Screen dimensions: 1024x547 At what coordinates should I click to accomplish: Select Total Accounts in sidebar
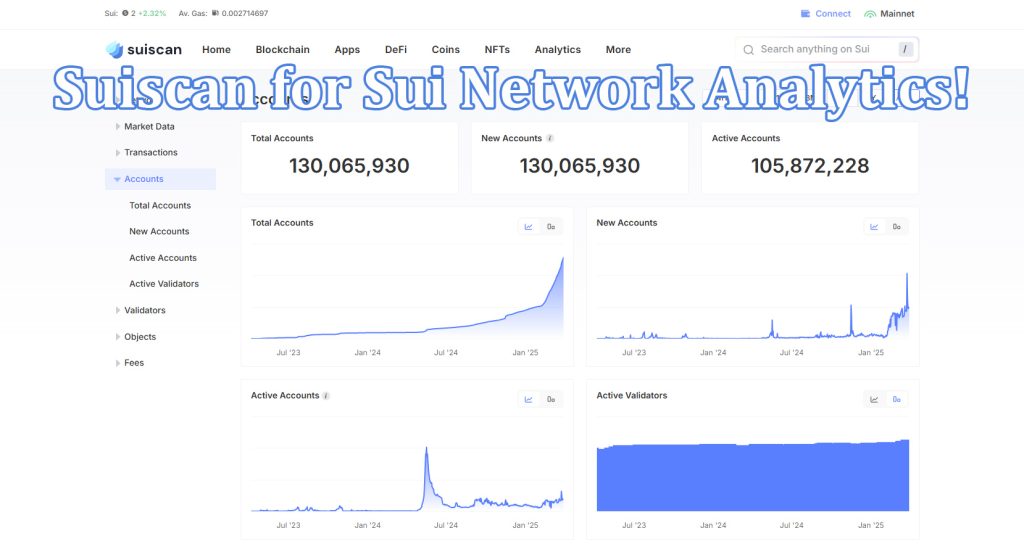point(160,206)
